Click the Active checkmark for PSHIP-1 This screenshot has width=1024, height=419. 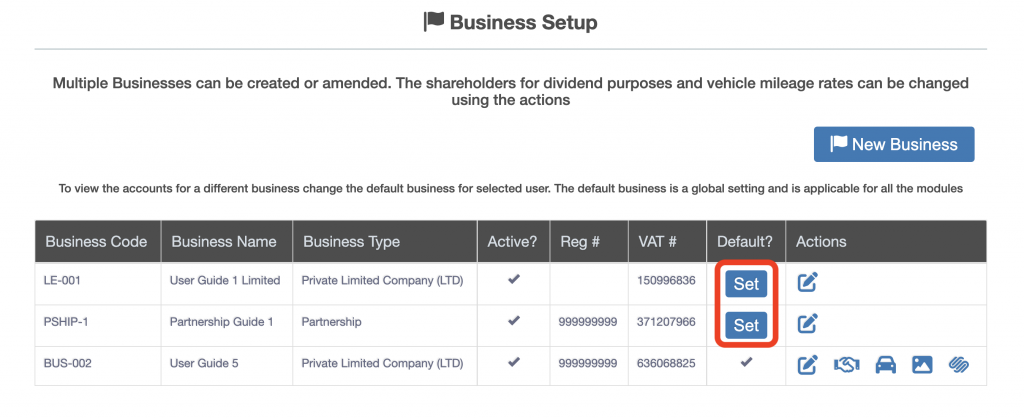[x=514, y=321]
